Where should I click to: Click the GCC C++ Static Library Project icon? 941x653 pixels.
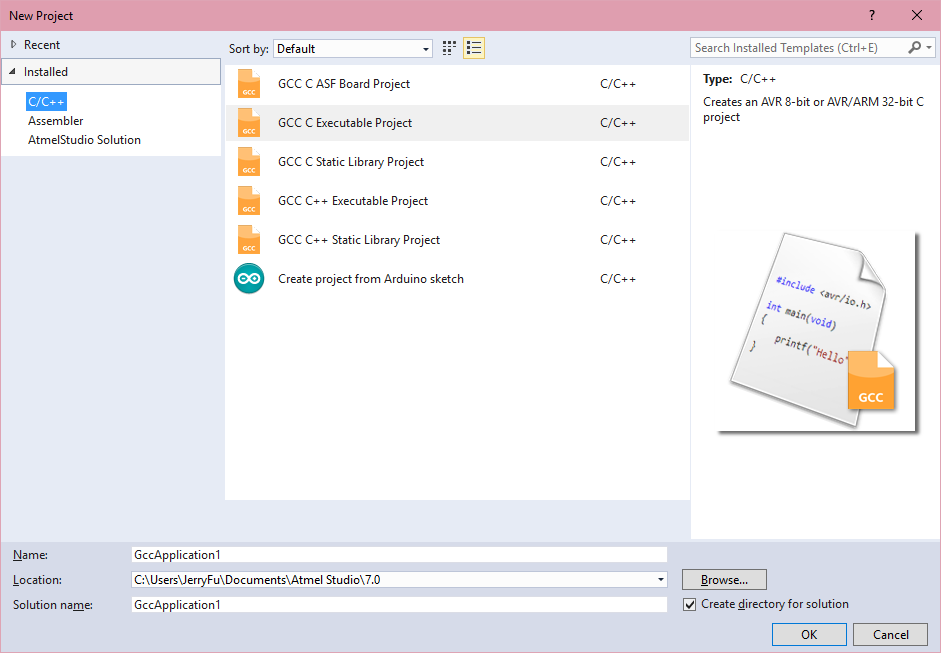tap(249, 240)
